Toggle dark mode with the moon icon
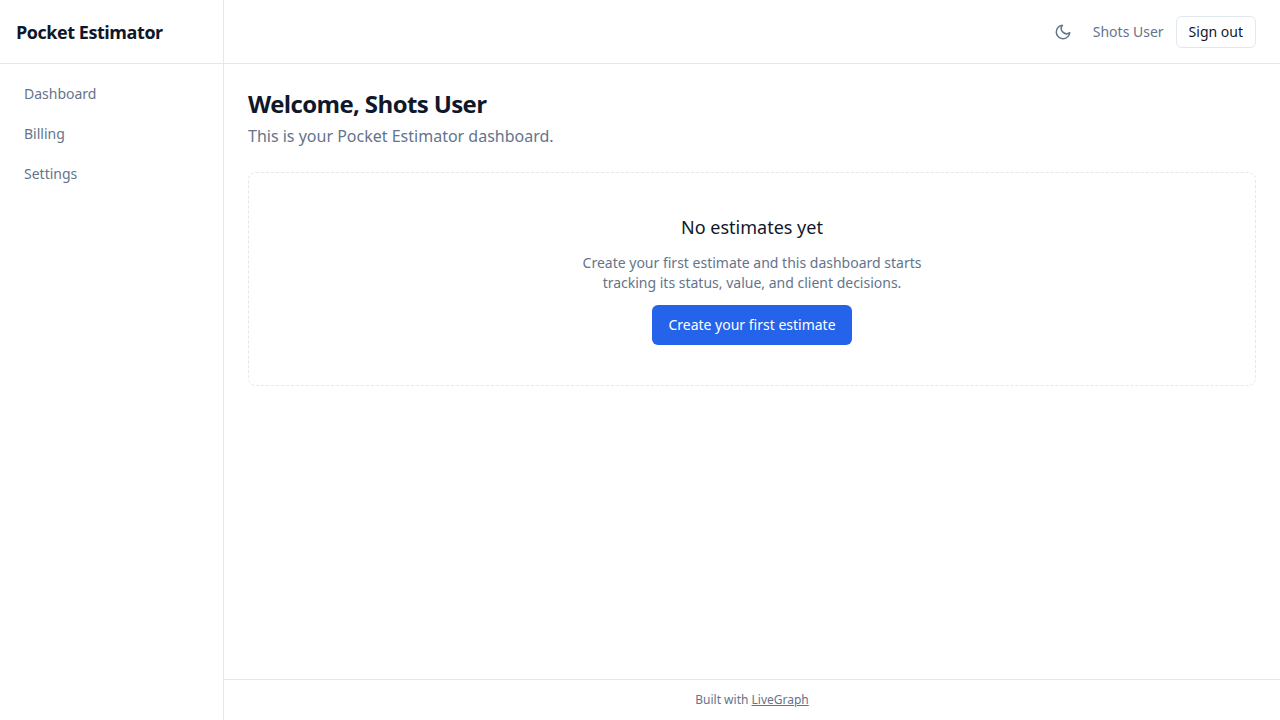The image size is (1280, 720). tap(1063, 32)
